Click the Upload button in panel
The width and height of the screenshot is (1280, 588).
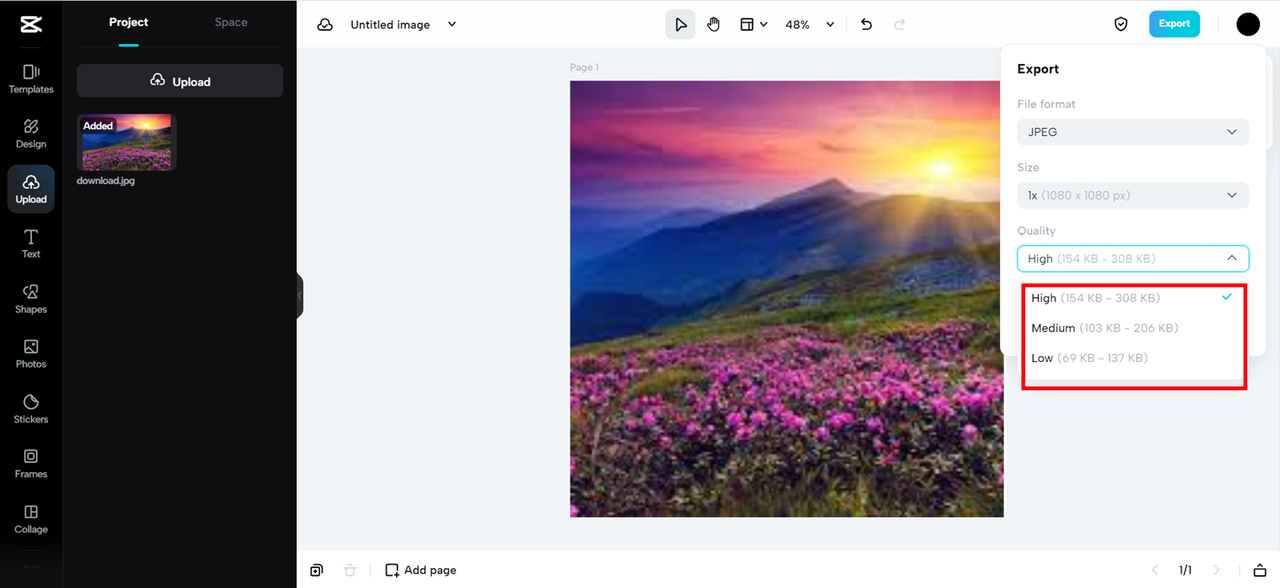[180, 81]
